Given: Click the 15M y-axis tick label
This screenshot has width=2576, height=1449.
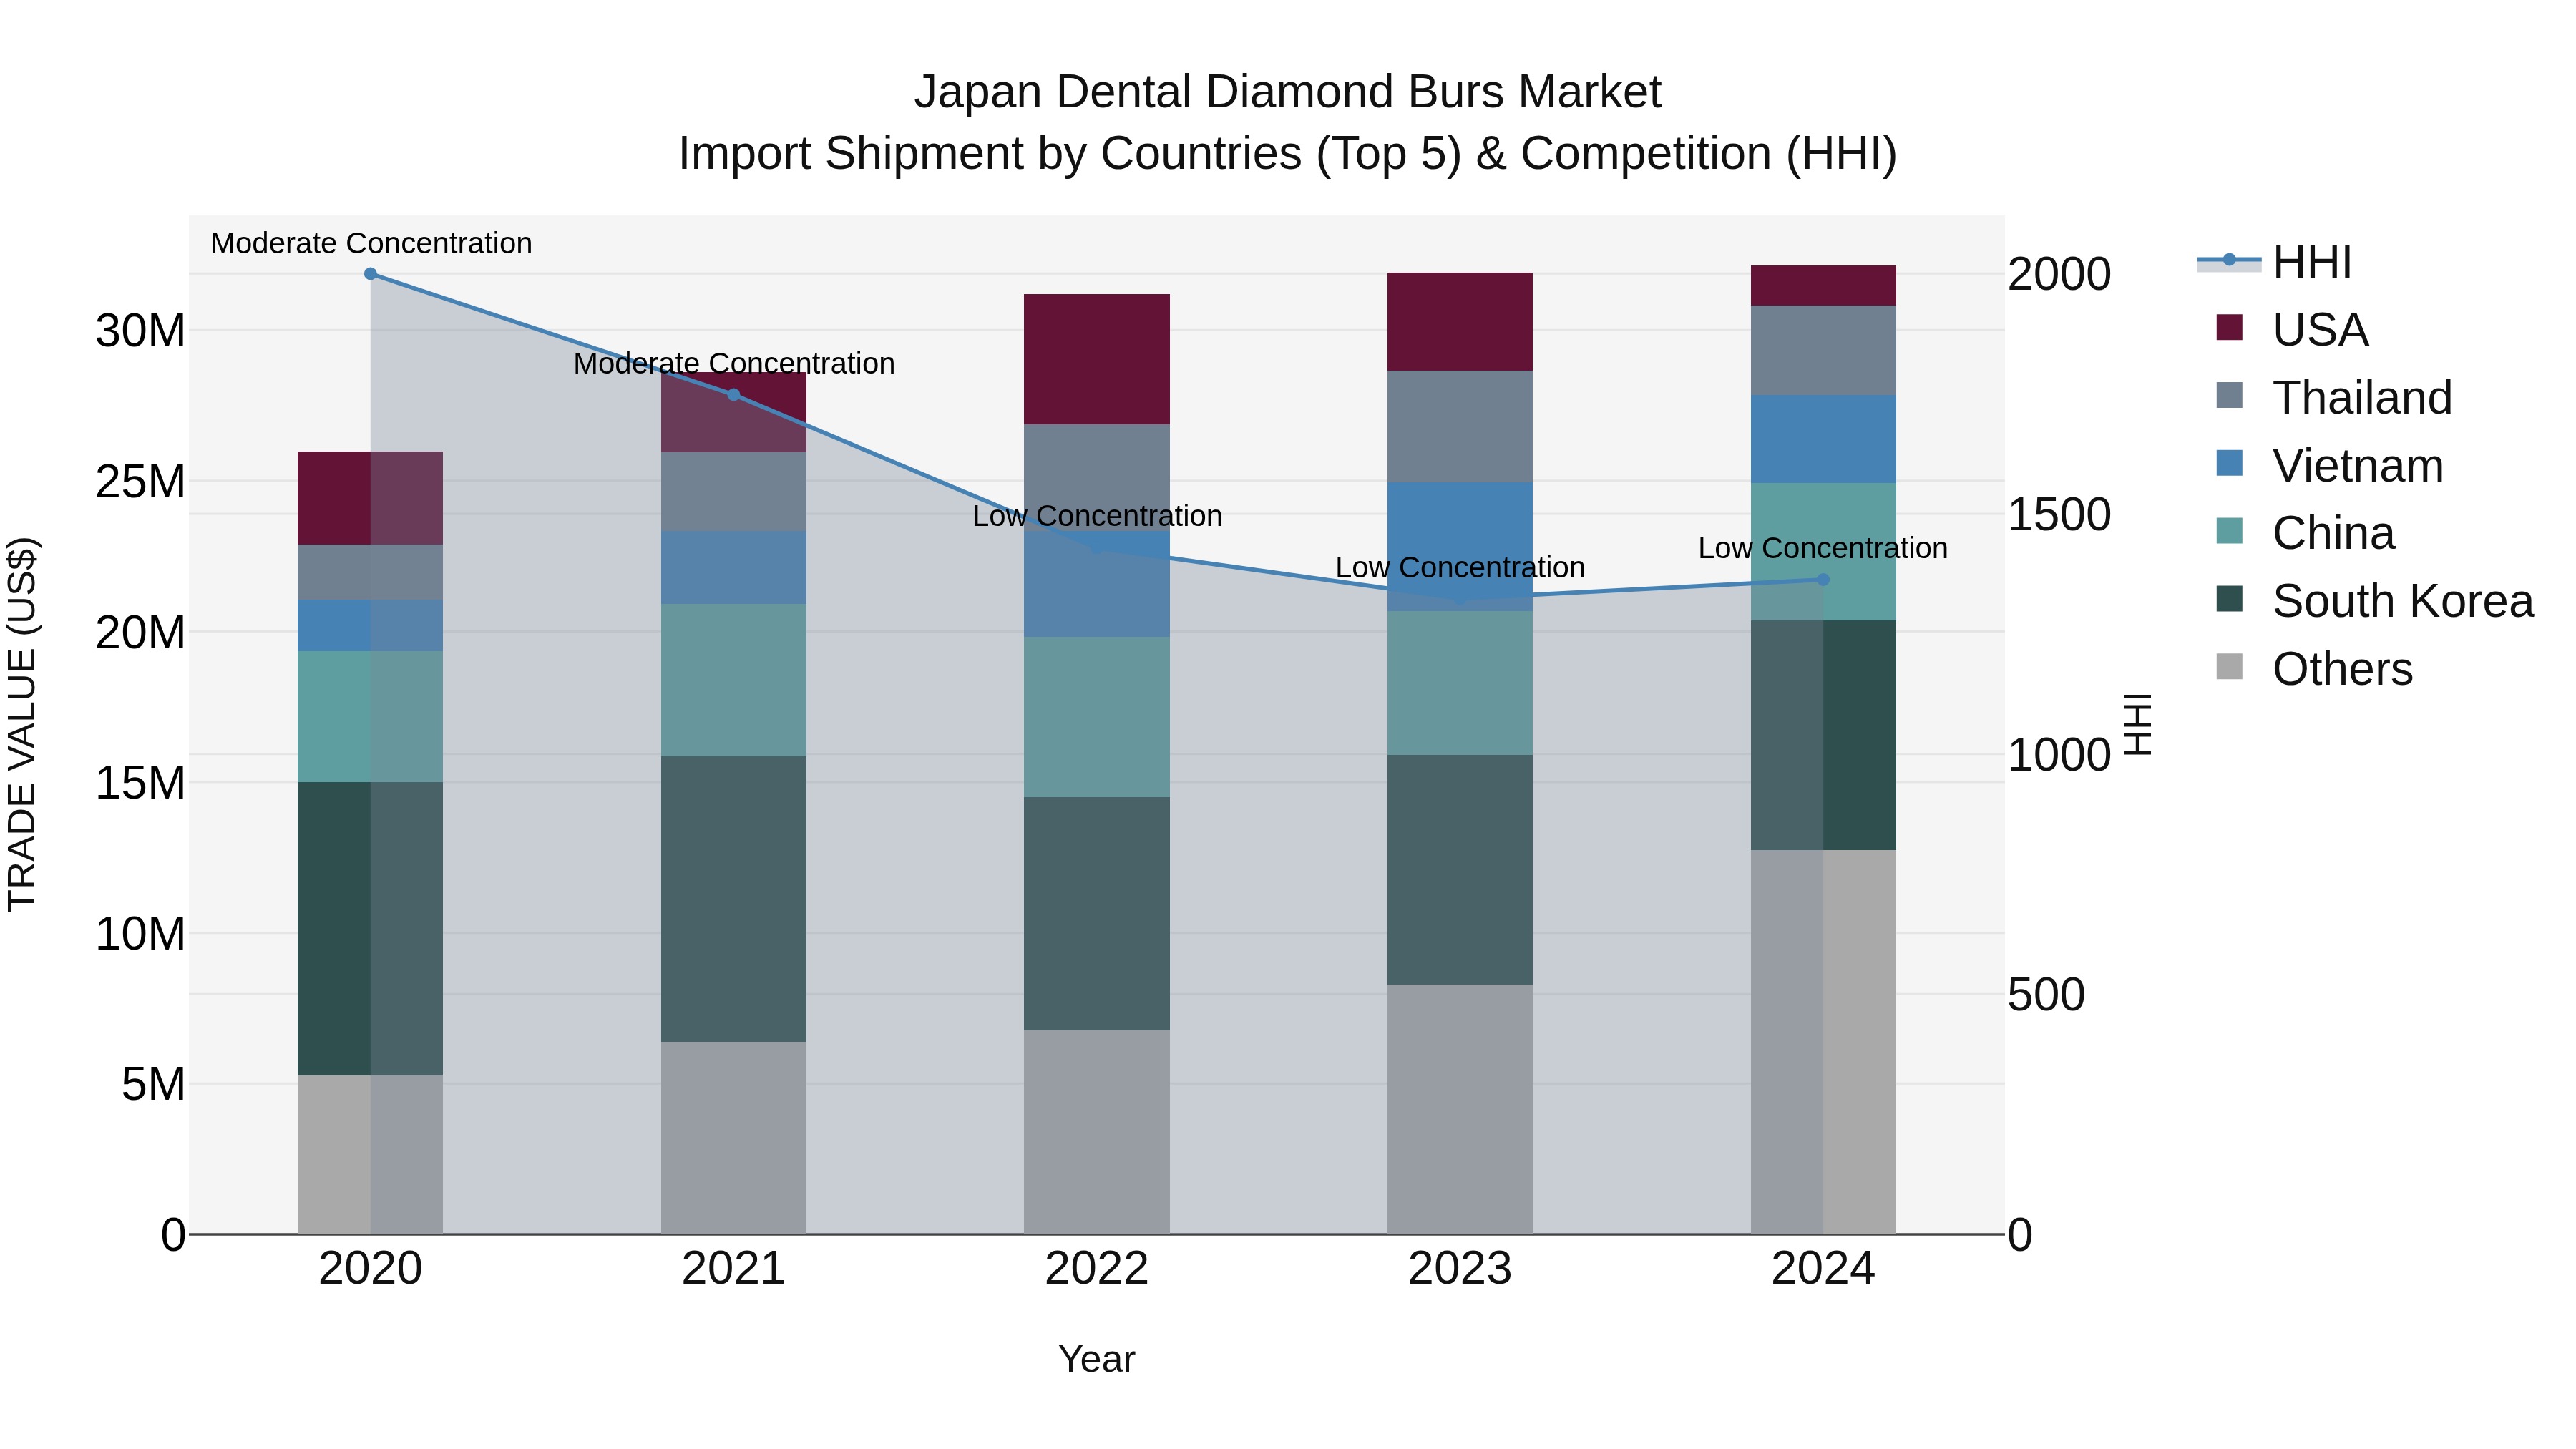Looking at the screenshot, I should (x=140, y=783).
